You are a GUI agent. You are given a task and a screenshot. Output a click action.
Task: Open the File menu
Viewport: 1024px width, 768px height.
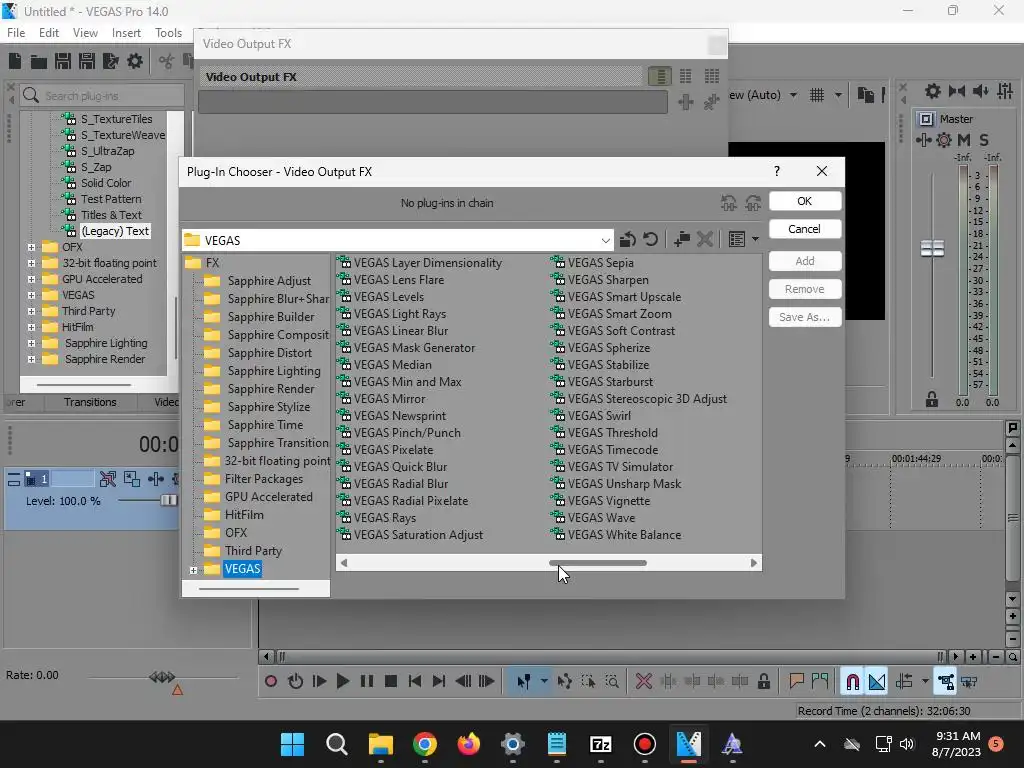[x=16, y=33]
